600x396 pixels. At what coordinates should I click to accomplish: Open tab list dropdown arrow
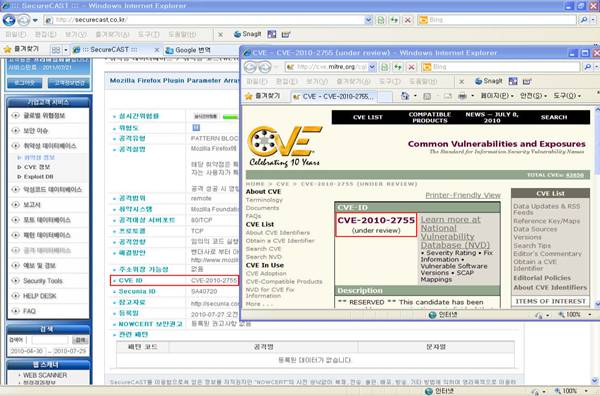65,50
